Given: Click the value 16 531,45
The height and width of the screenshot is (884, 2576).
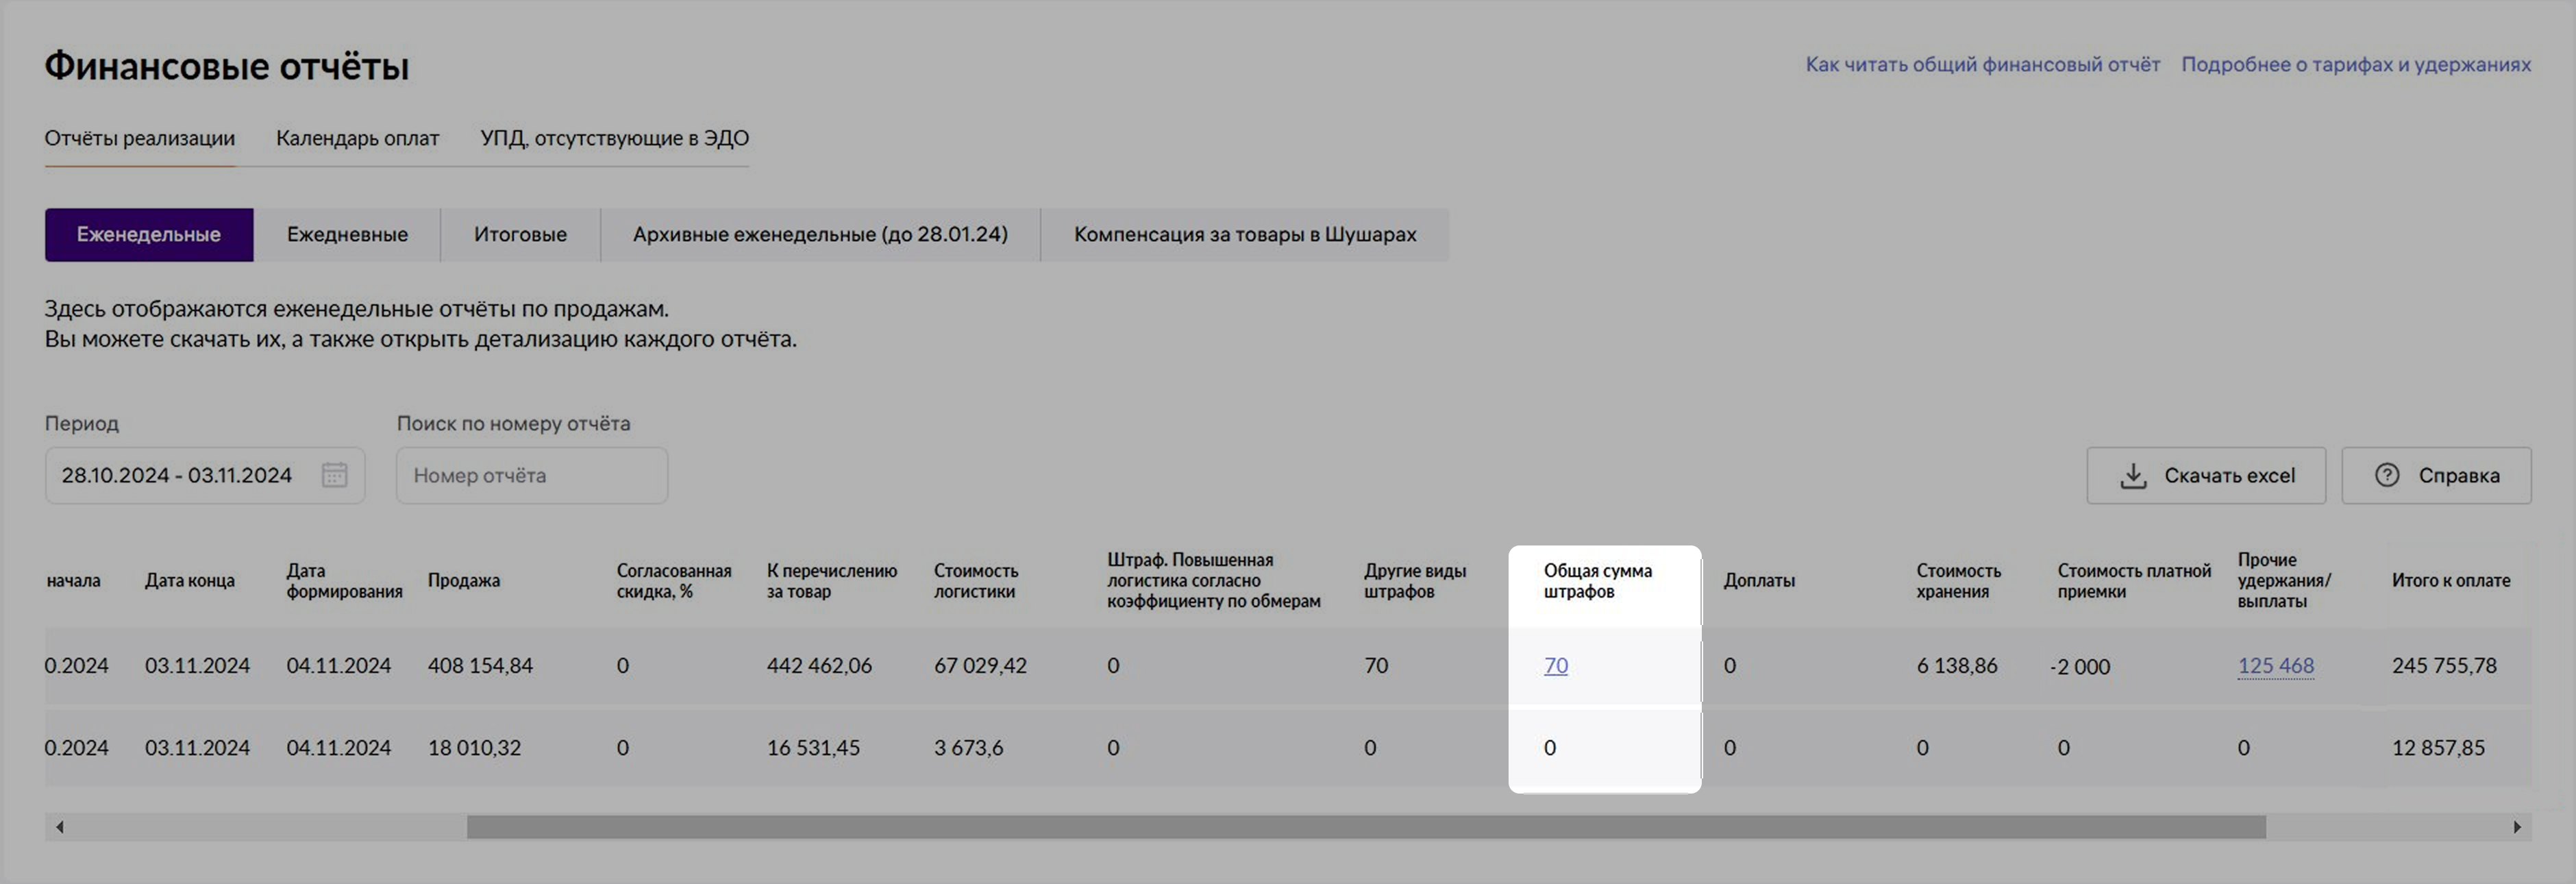Looking at the screenshot, I should tap(813, 748).
